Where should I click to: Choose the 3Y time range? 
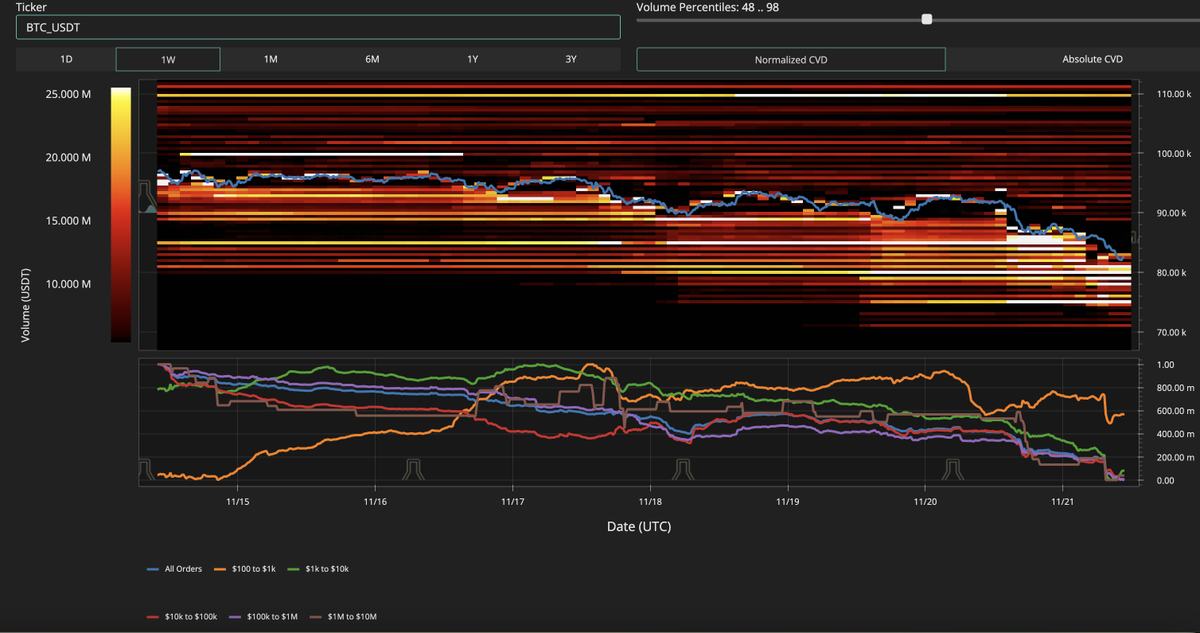click(571, 59)
